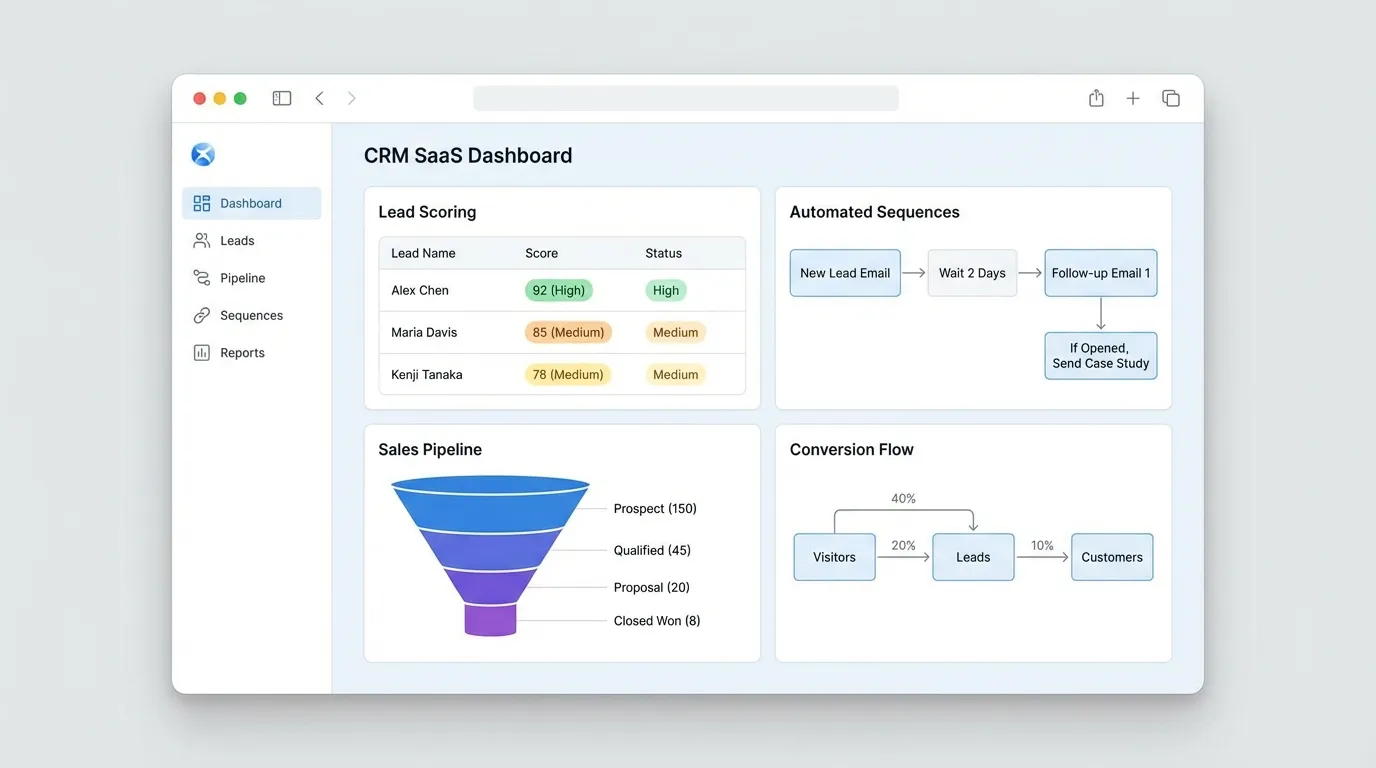This screenshot has height=768, width=1376.
Task: Click the green 92 (High) score badge
Action: (559, 291)
